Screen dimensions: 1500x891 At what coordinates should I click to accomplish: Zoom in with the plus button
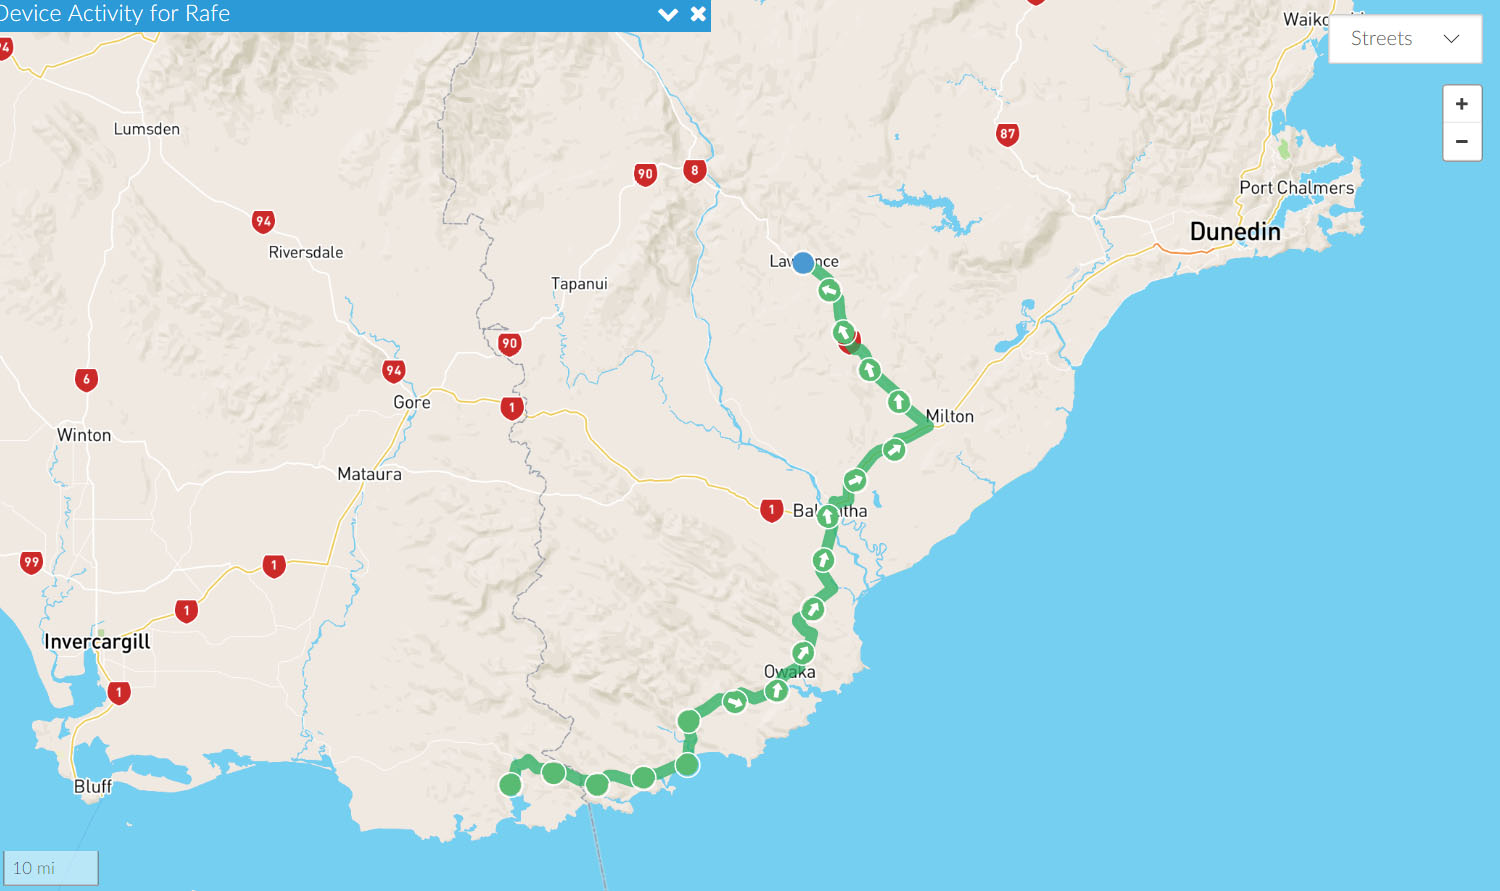tap(1462, 104)
